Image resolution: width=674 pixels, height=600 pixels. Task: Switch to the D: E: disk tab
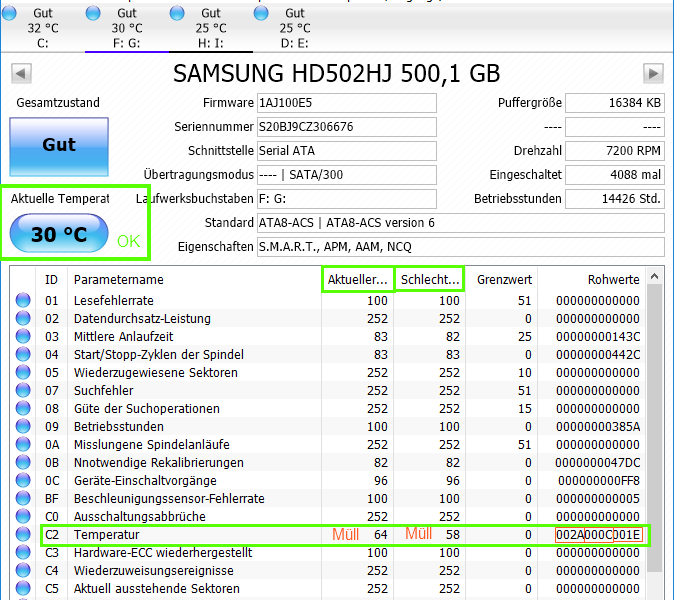[294, 28]
